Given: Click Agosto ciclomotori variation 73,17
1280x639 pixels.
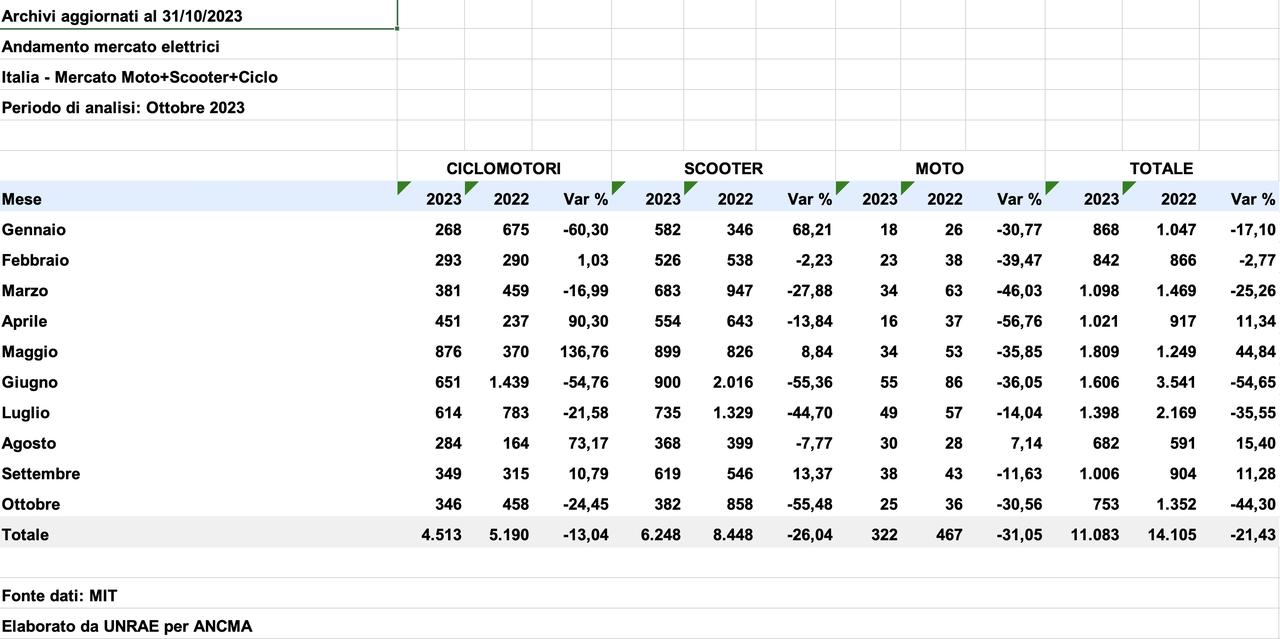Looking at the screenshot, I should [590, 443].
